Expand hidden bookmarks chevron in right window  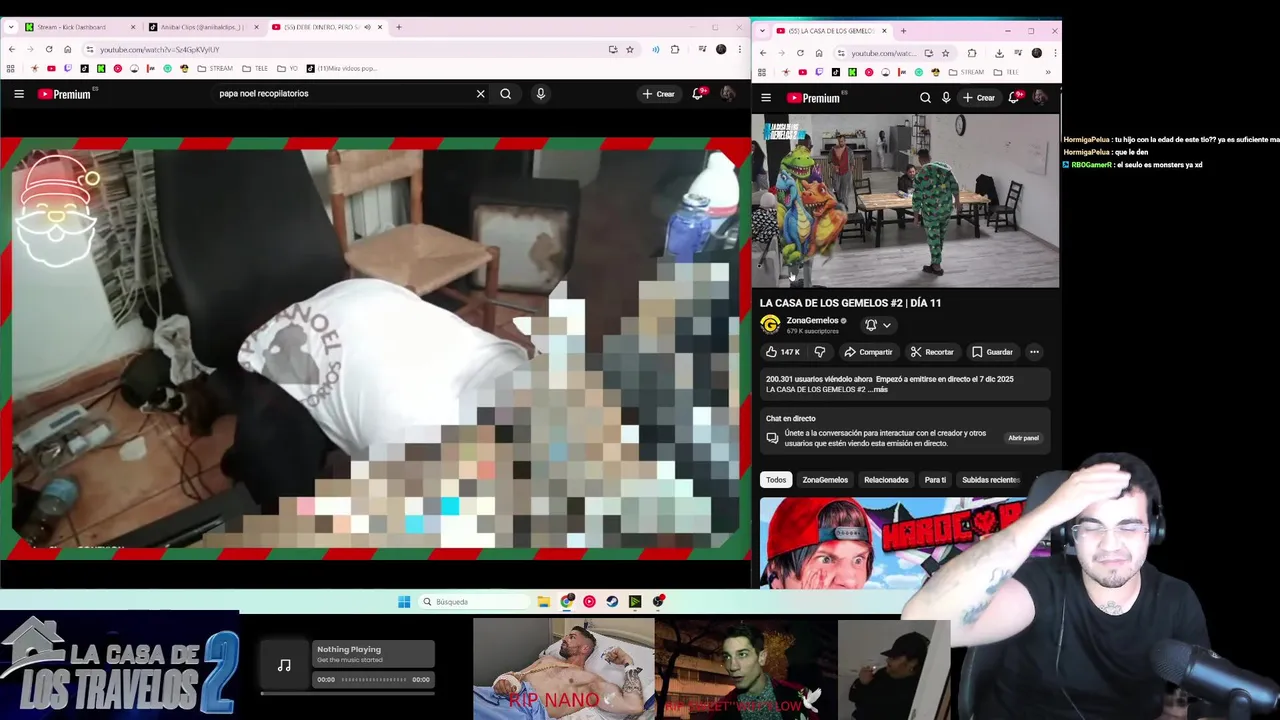(1047, 72)
